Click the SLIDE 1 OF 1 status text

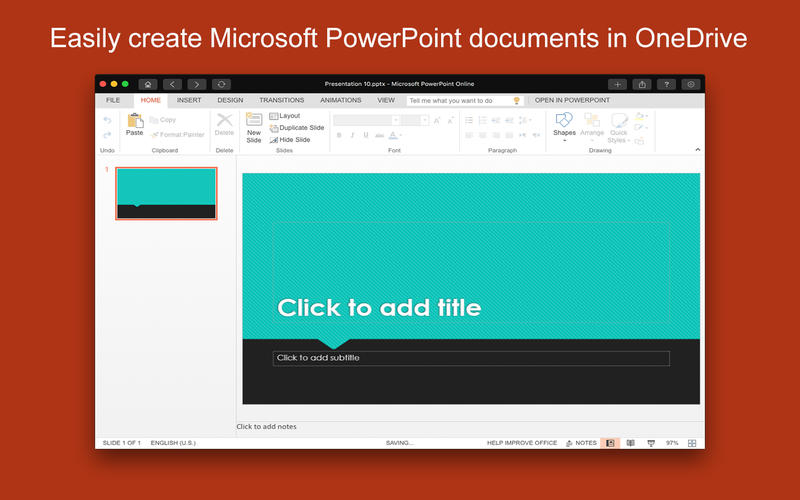[121, 443]
